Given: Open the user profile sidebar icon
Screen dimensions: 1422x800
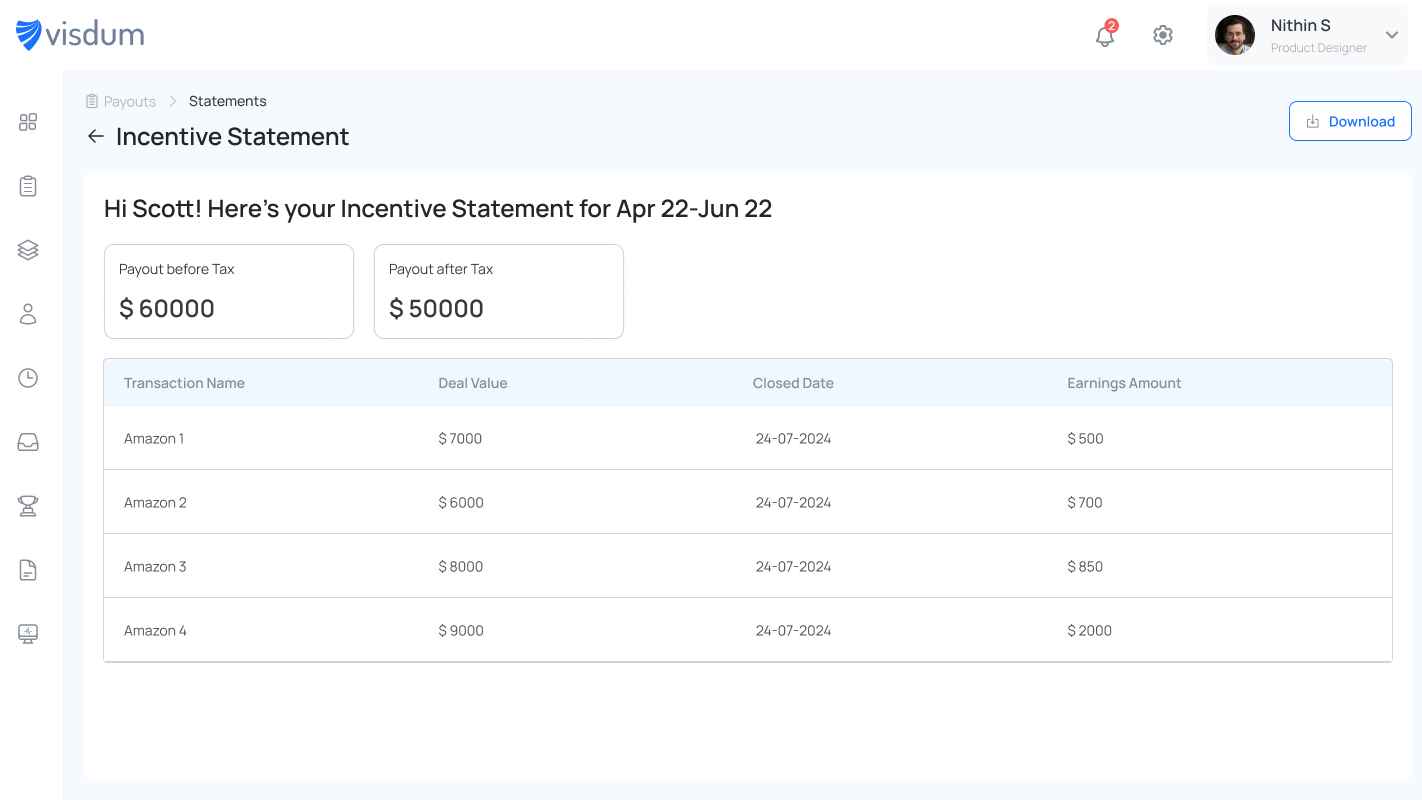Looking at the screenshot, I should (x=28, y=314).
